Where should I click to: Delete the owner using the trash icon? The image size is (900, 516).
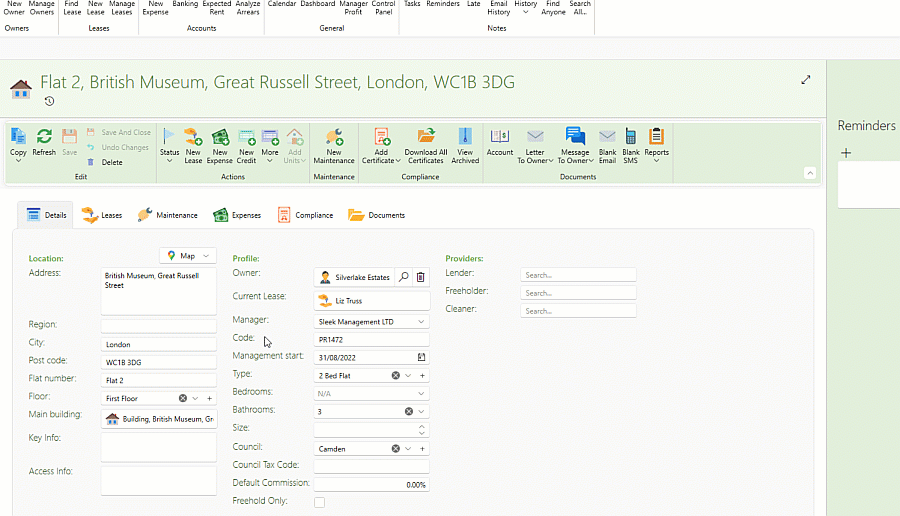click(x=420, y=277)
